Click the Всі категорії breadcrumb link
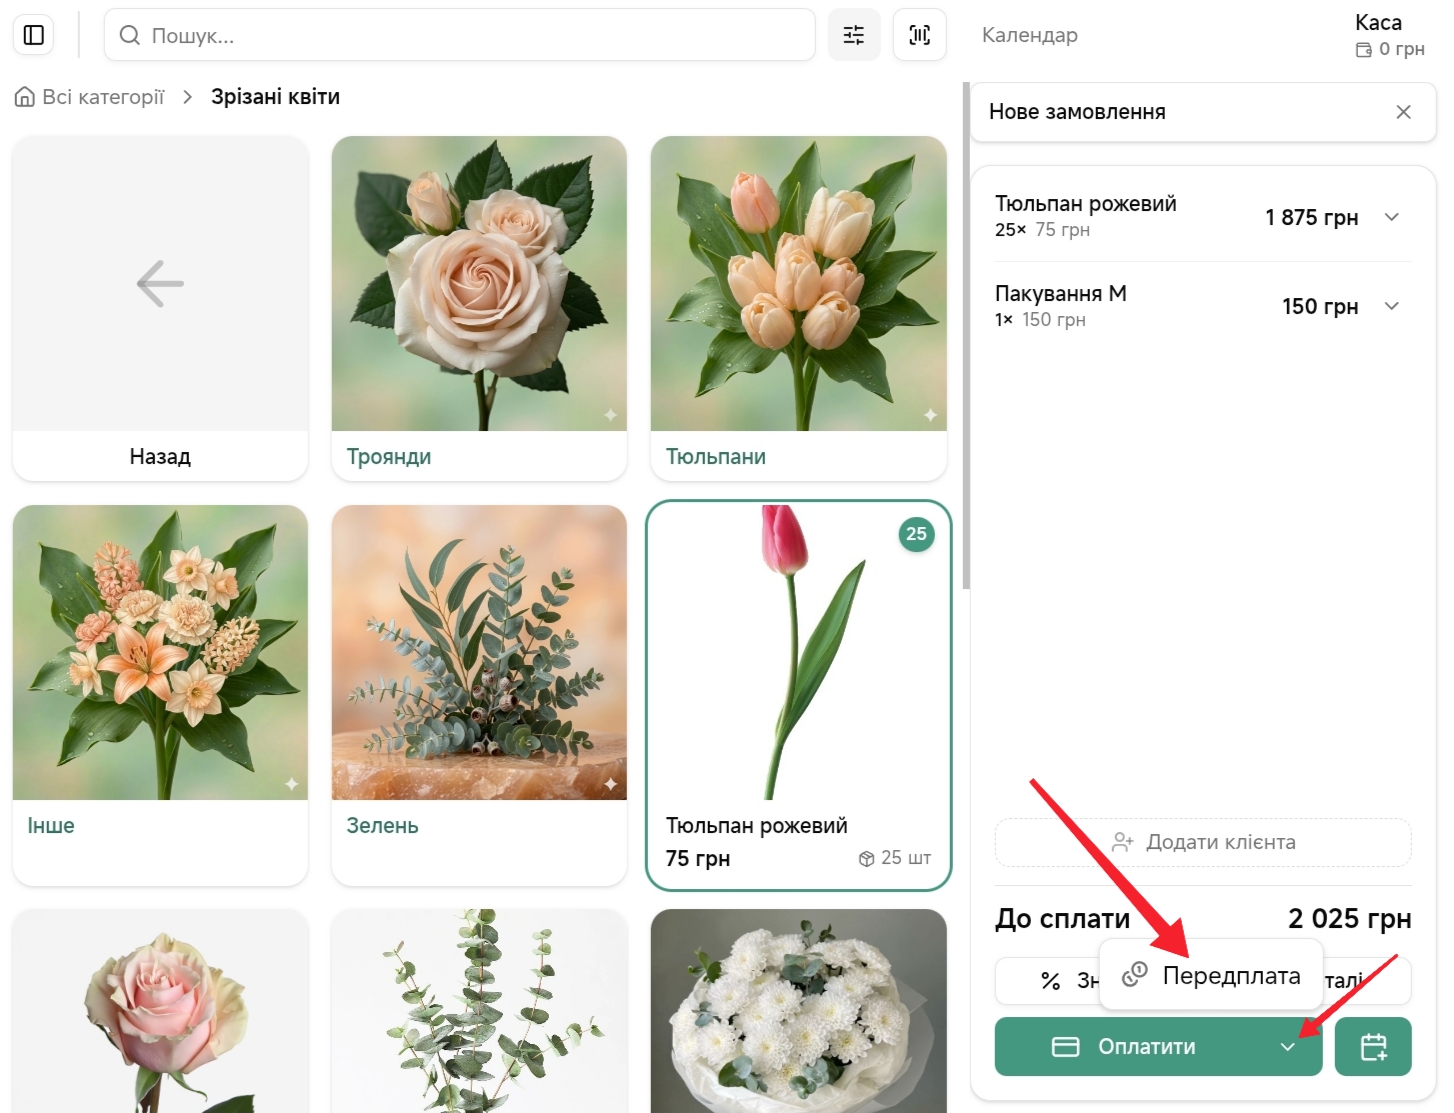This screenshot has height=1113, width=1454. 102,97
